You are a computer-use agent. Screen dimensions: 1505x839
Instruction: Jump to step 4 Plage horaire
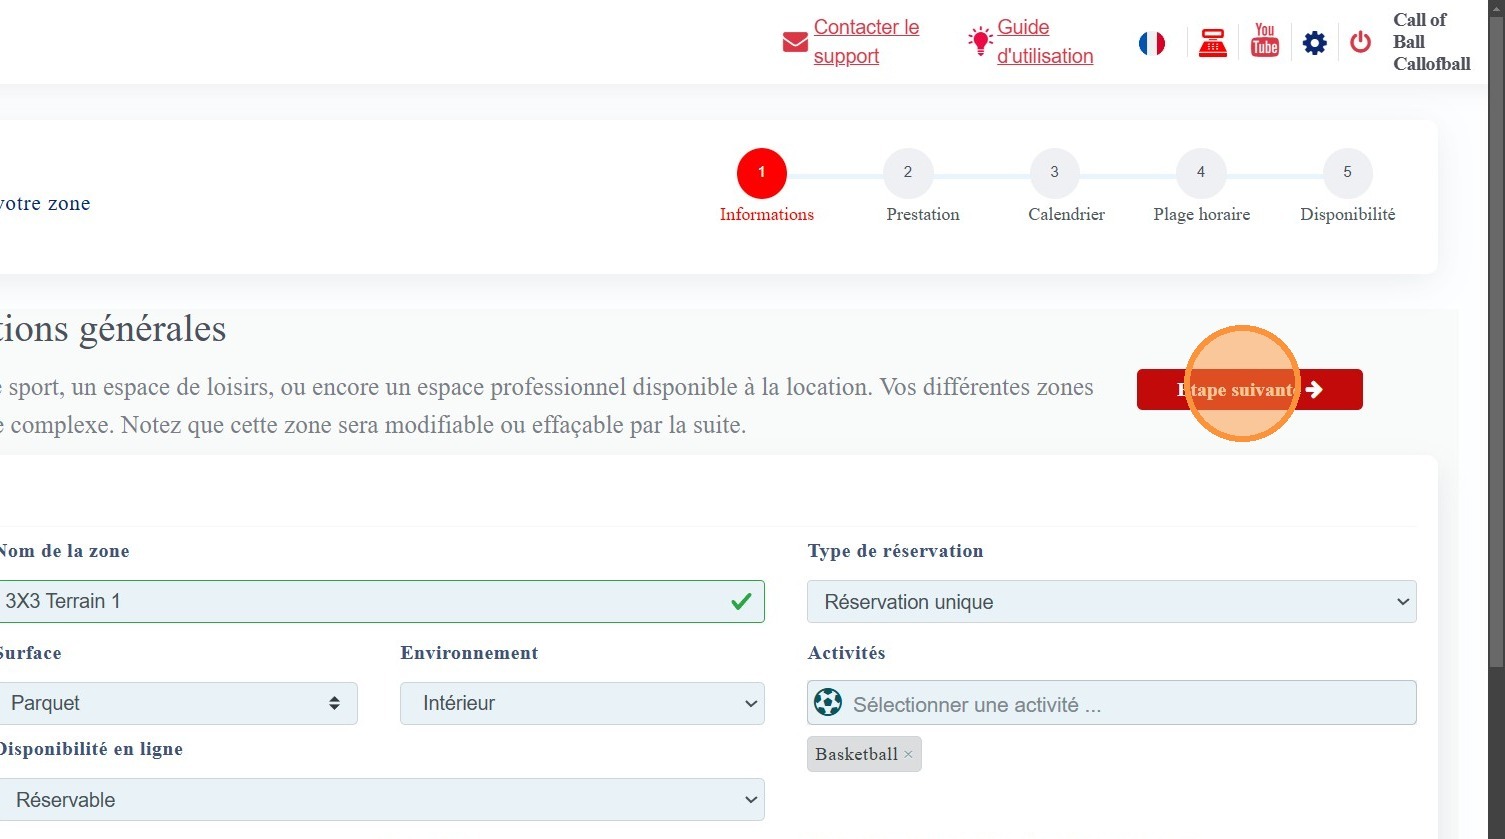[1200, 173]
